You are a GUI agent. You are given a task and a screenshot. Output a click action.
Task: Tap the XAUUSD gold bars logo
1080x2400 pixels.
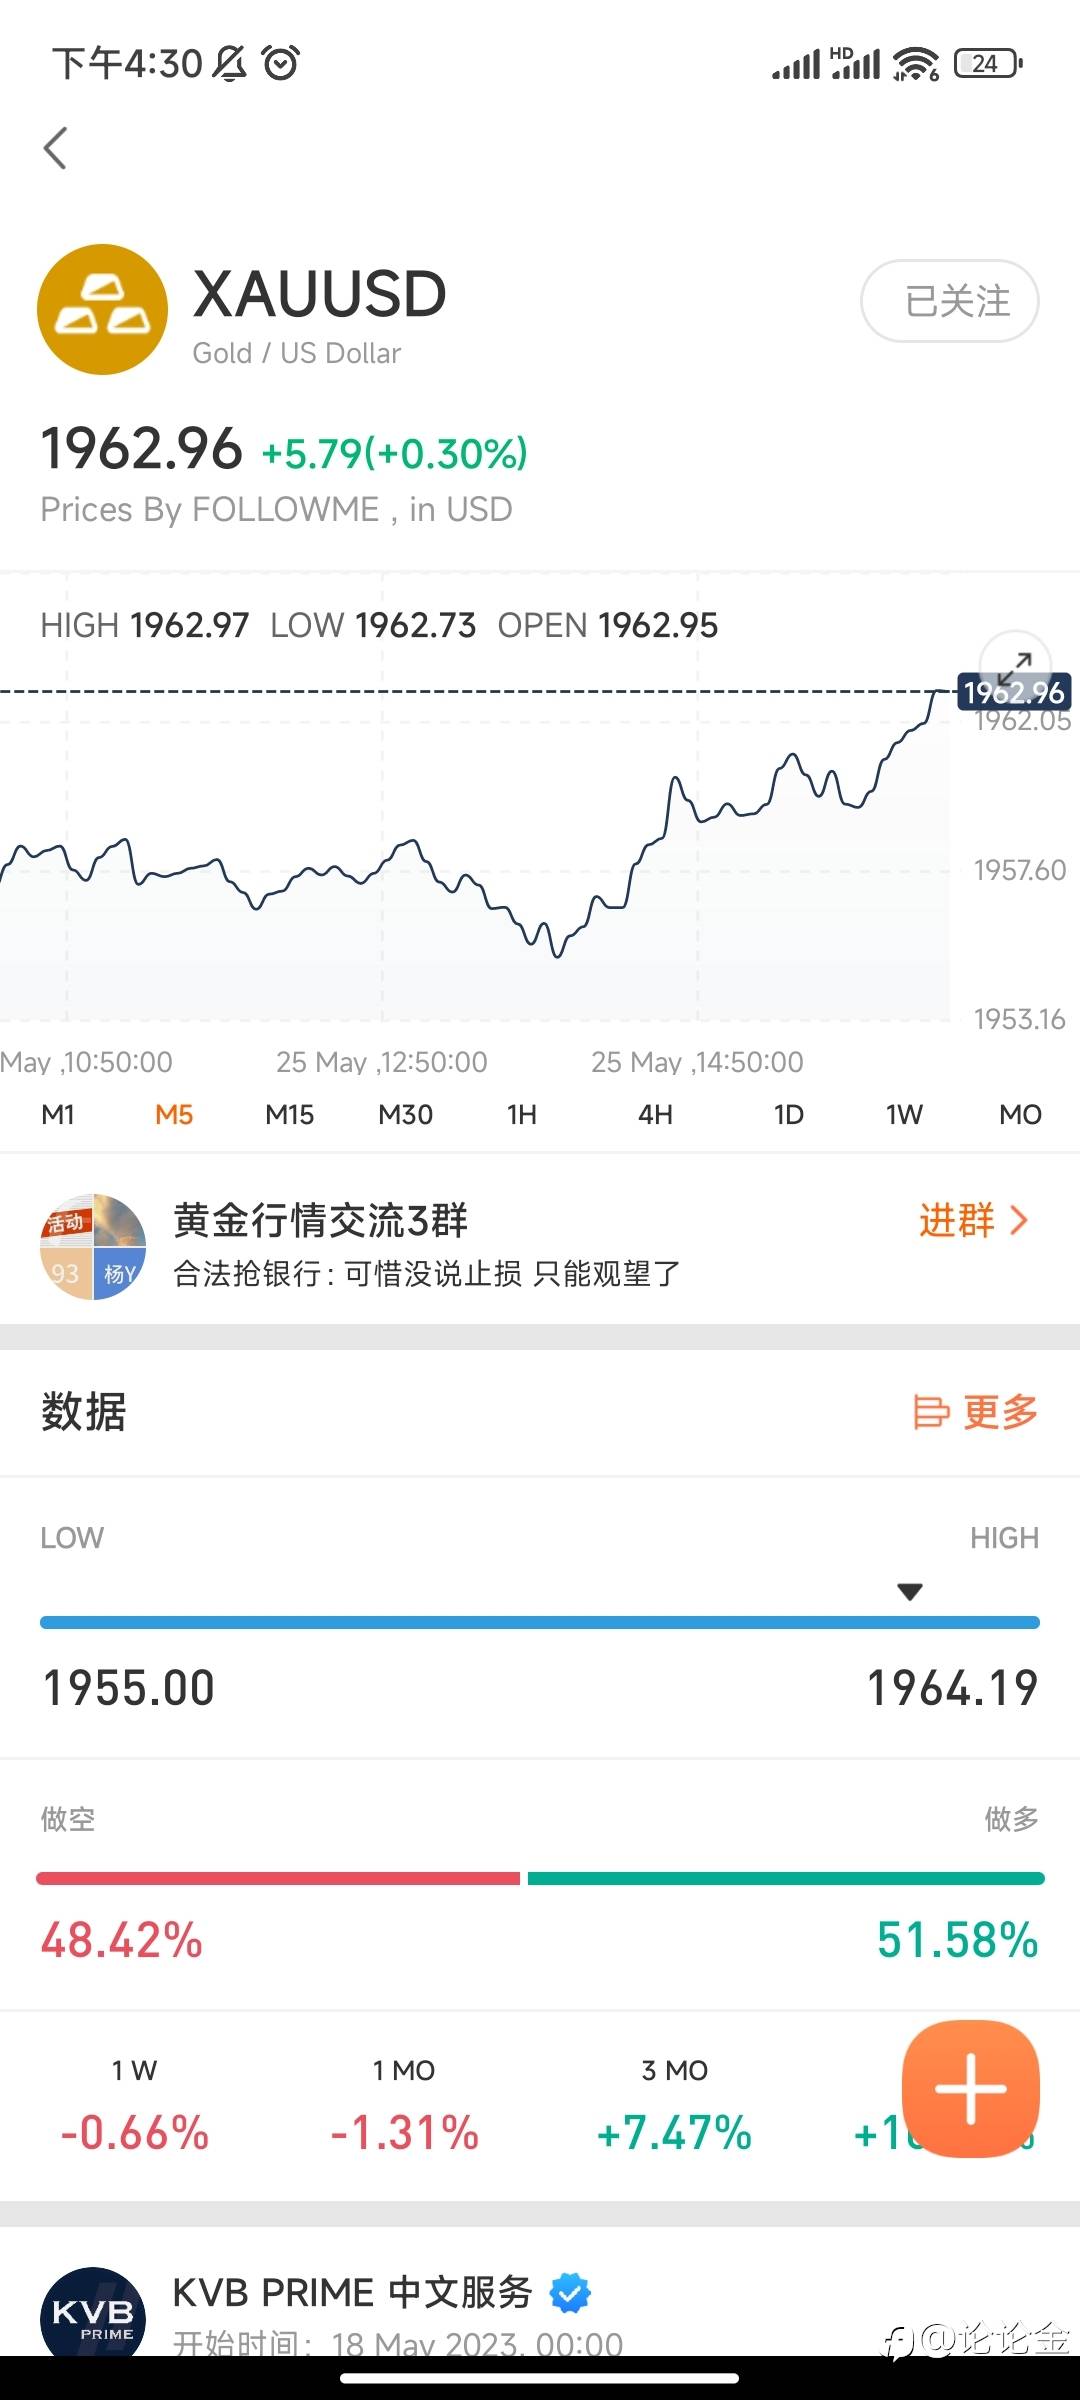pyautogui.click(x=102, y=310)
